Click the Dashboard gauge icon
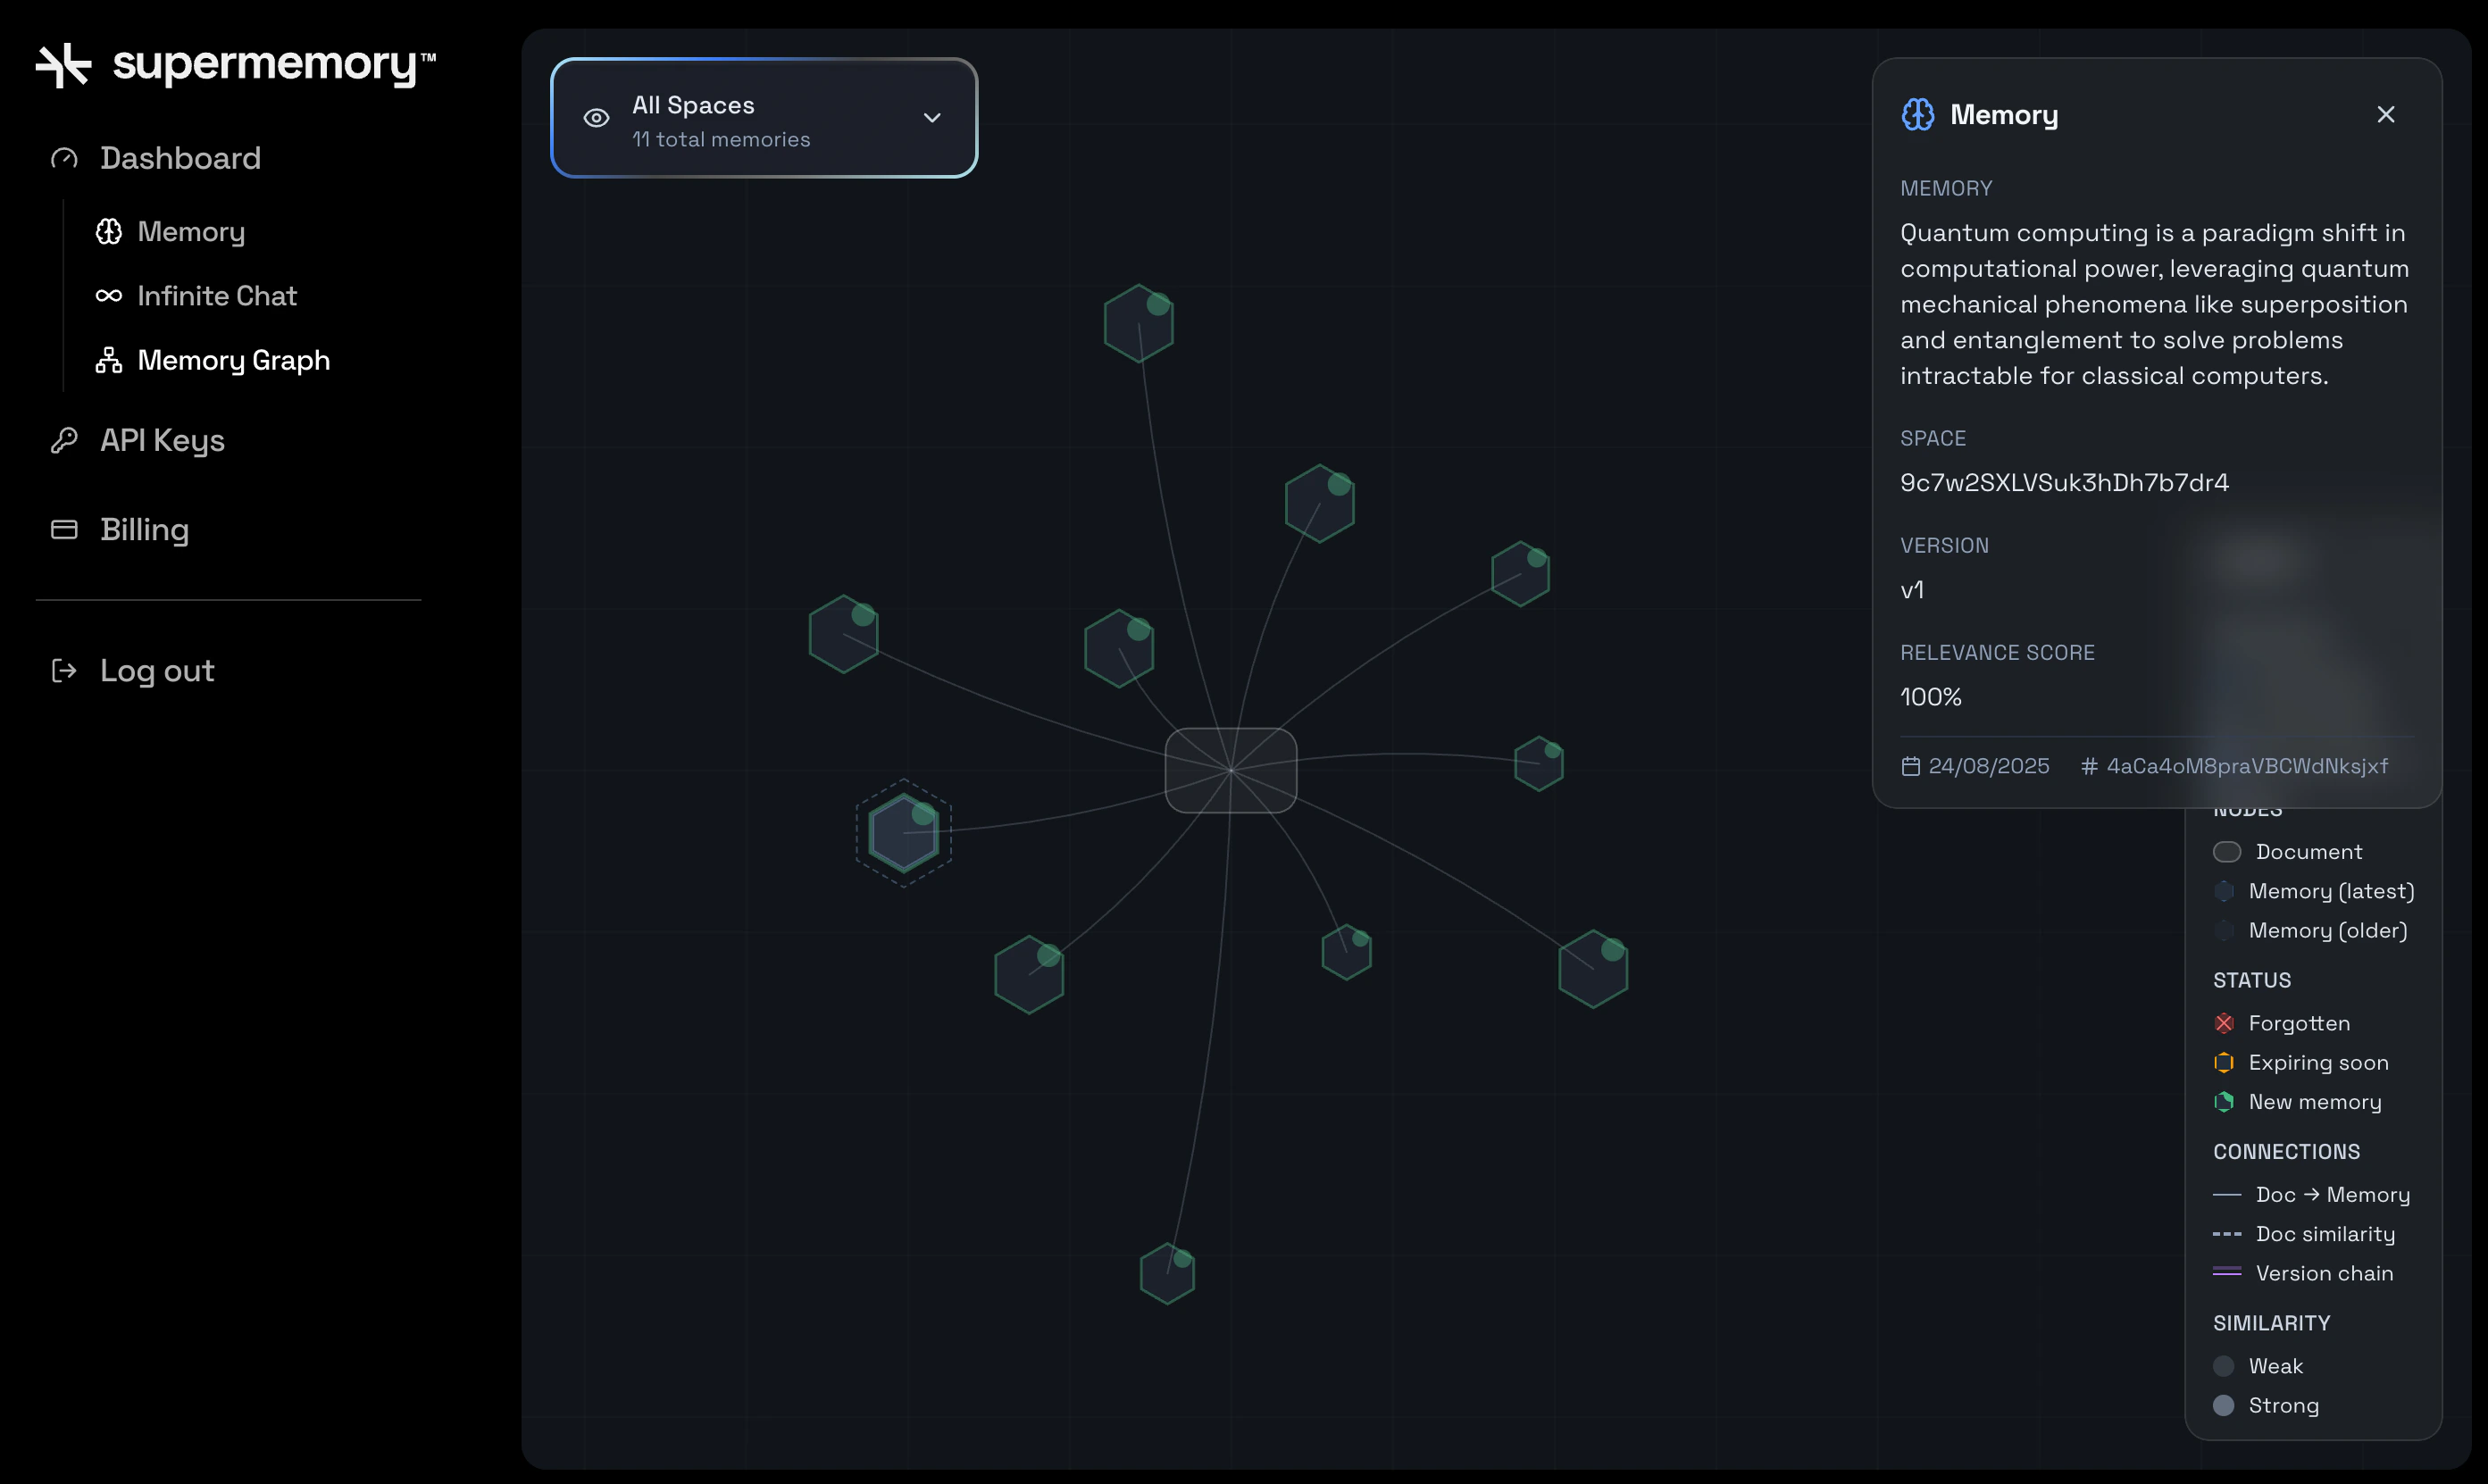The width and height of the screenshot is (2488, 1484). (64, 158)
